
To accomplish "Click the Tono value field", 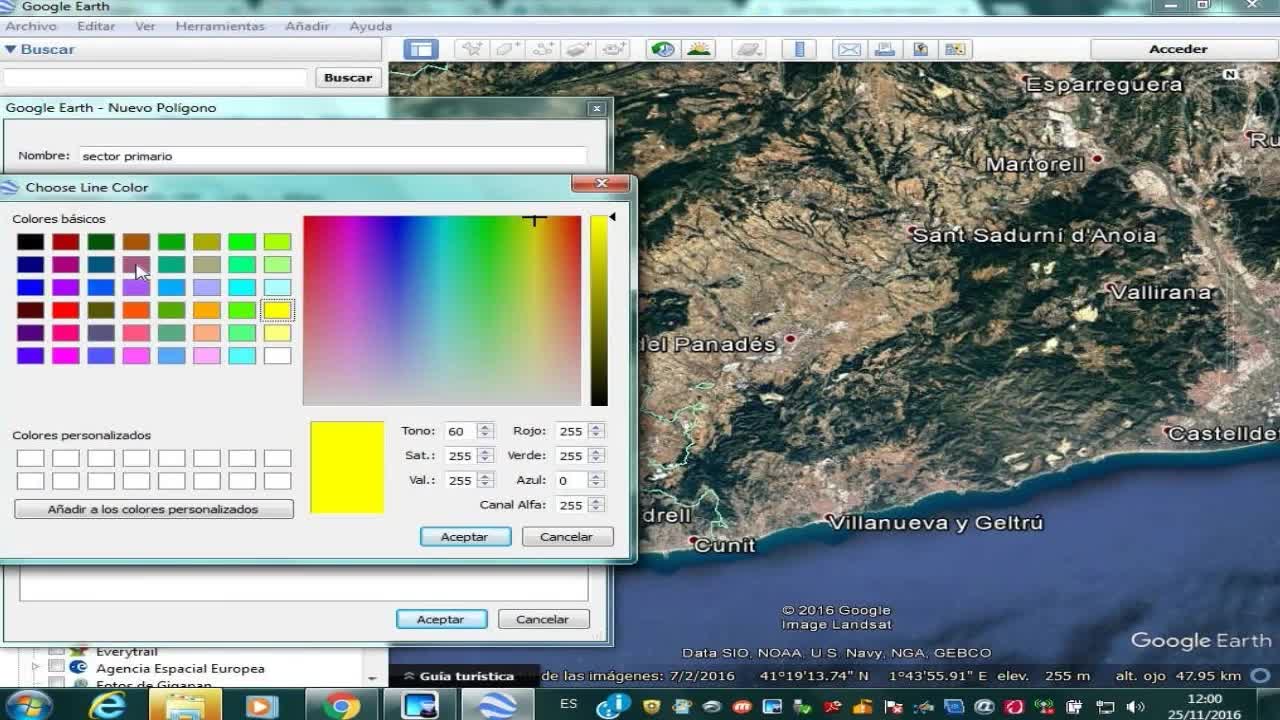I will pos(461,431).
